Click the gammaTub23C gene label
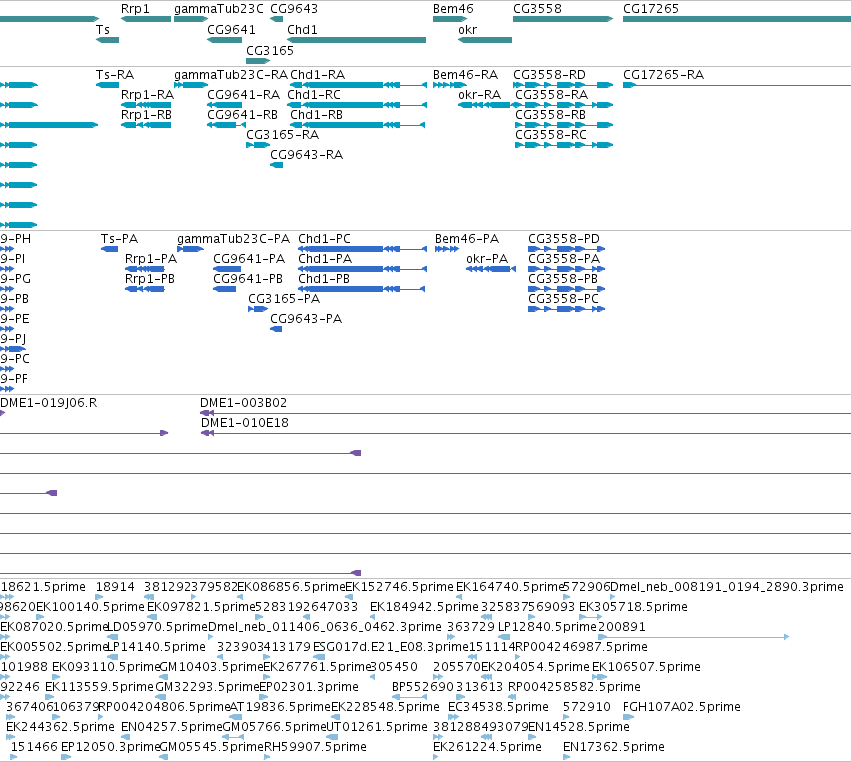This screenshot has width=851, height=762. tap(219, 9)
